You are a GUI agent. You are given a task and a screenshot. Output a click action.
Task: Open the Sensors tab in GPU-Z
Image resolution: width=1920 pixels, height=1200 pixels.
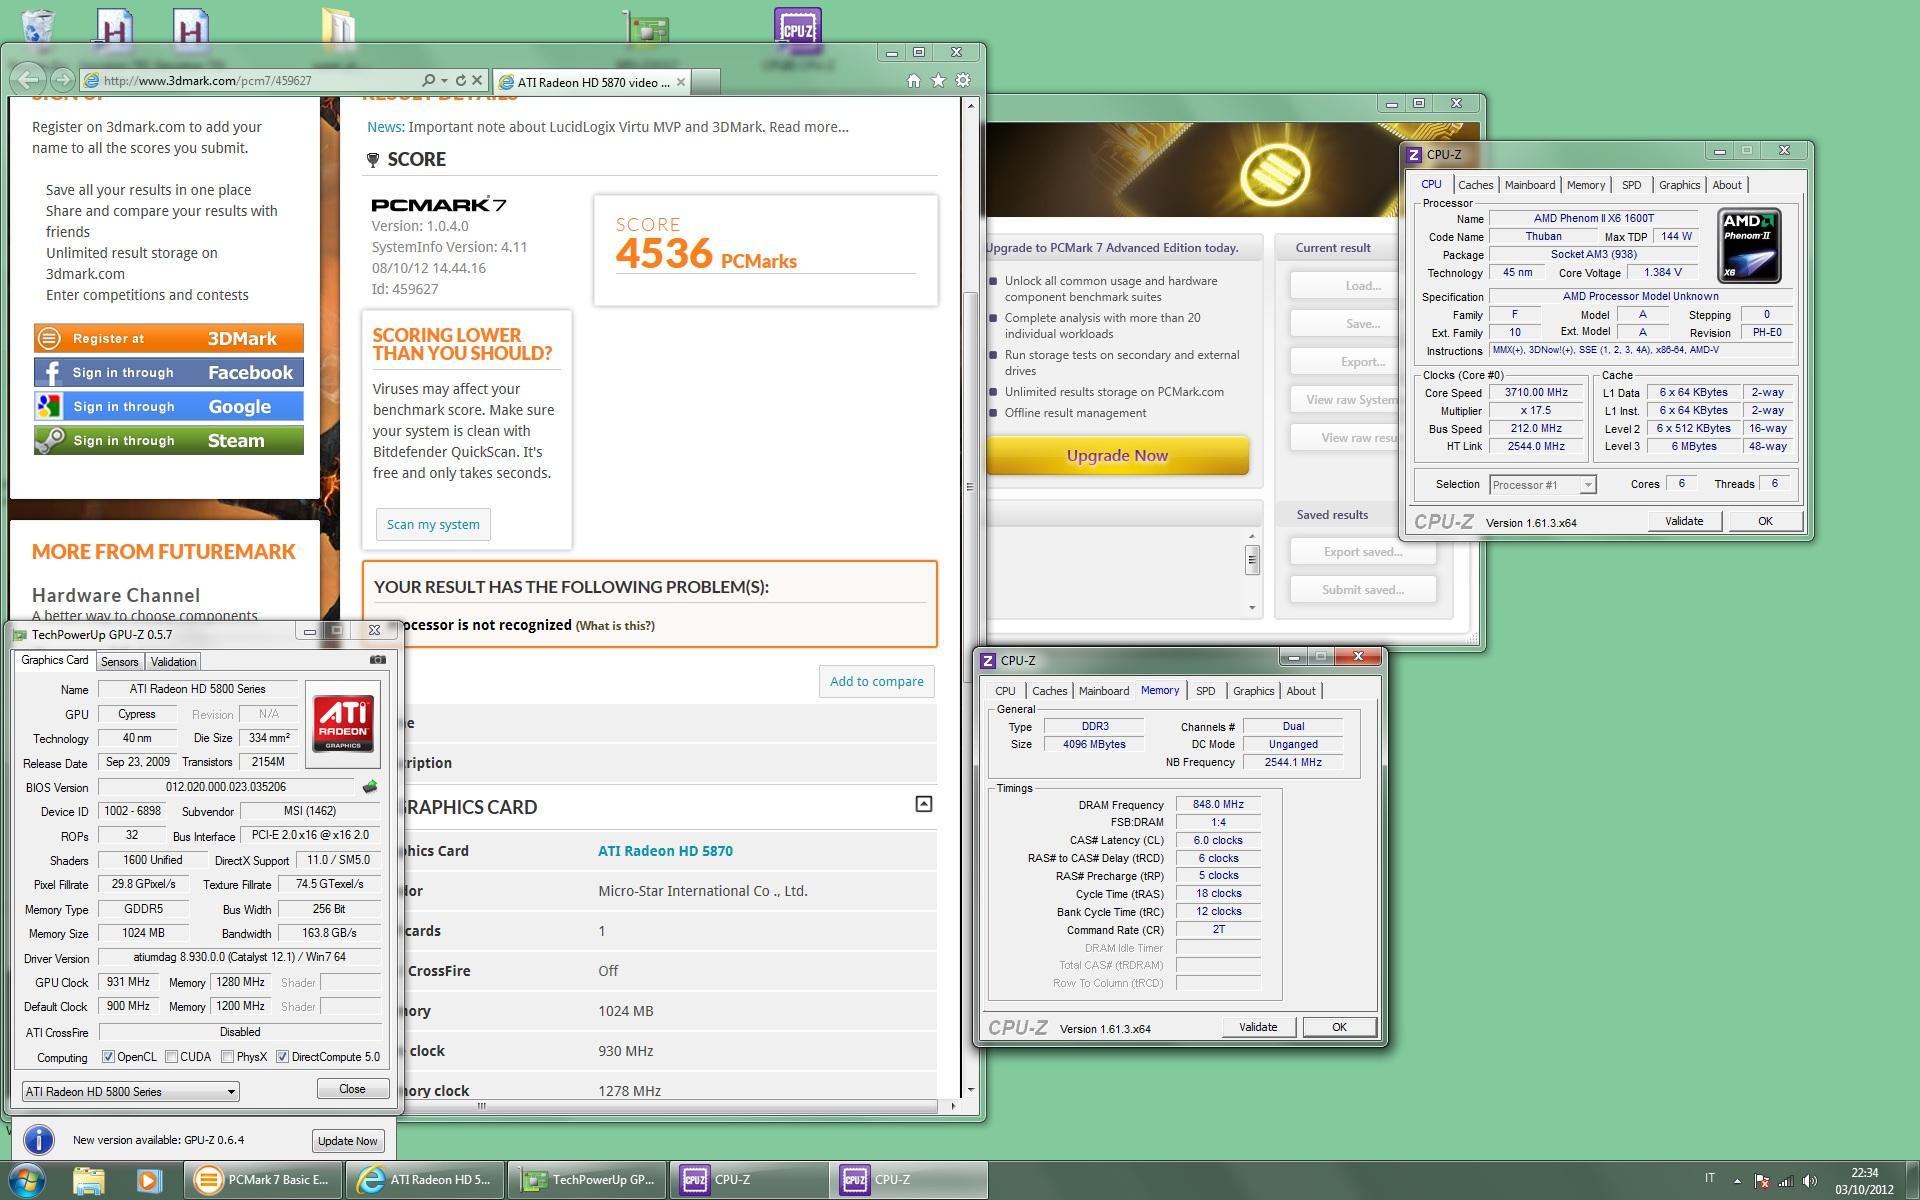[x=120, y=662]
